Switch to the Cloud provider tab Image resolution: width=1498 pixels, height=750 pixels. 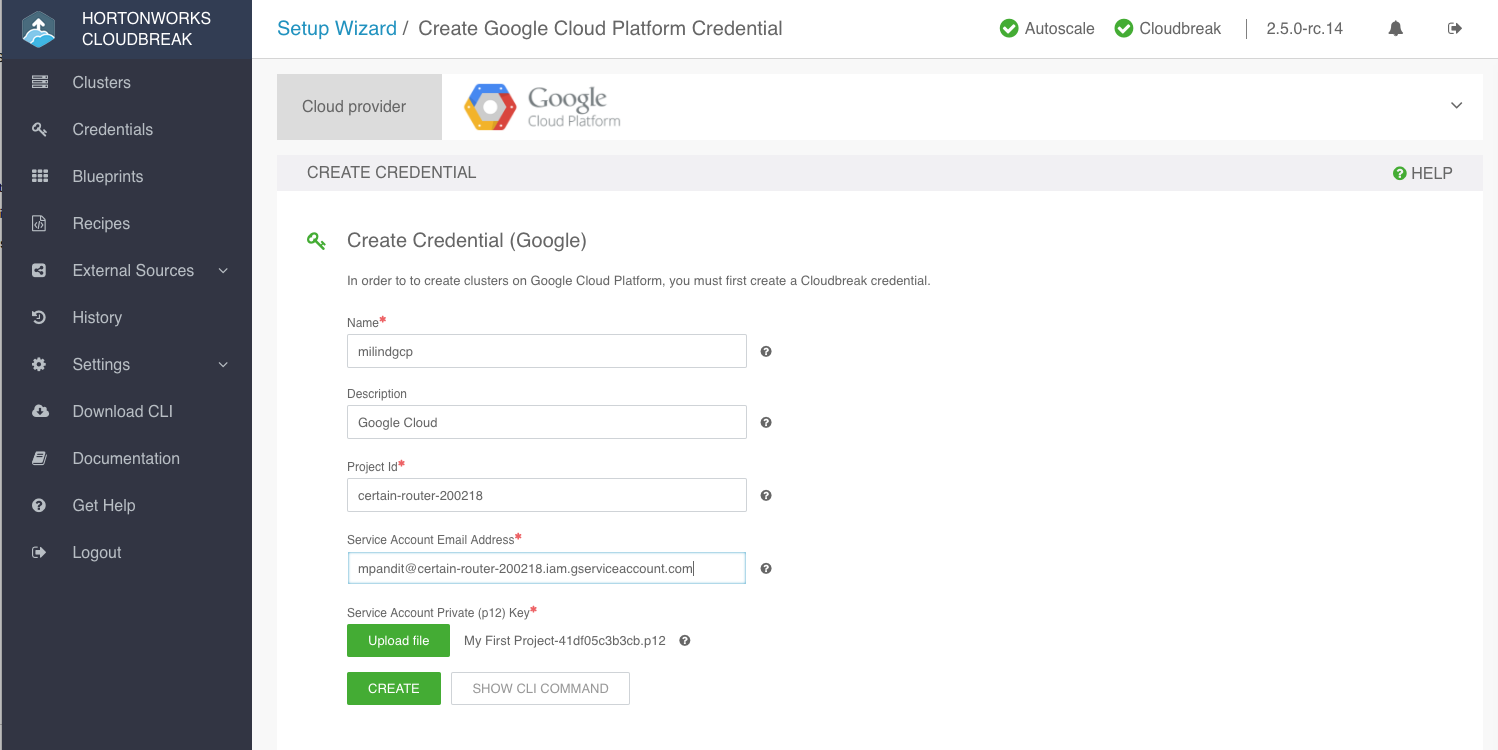pos(358,106)
